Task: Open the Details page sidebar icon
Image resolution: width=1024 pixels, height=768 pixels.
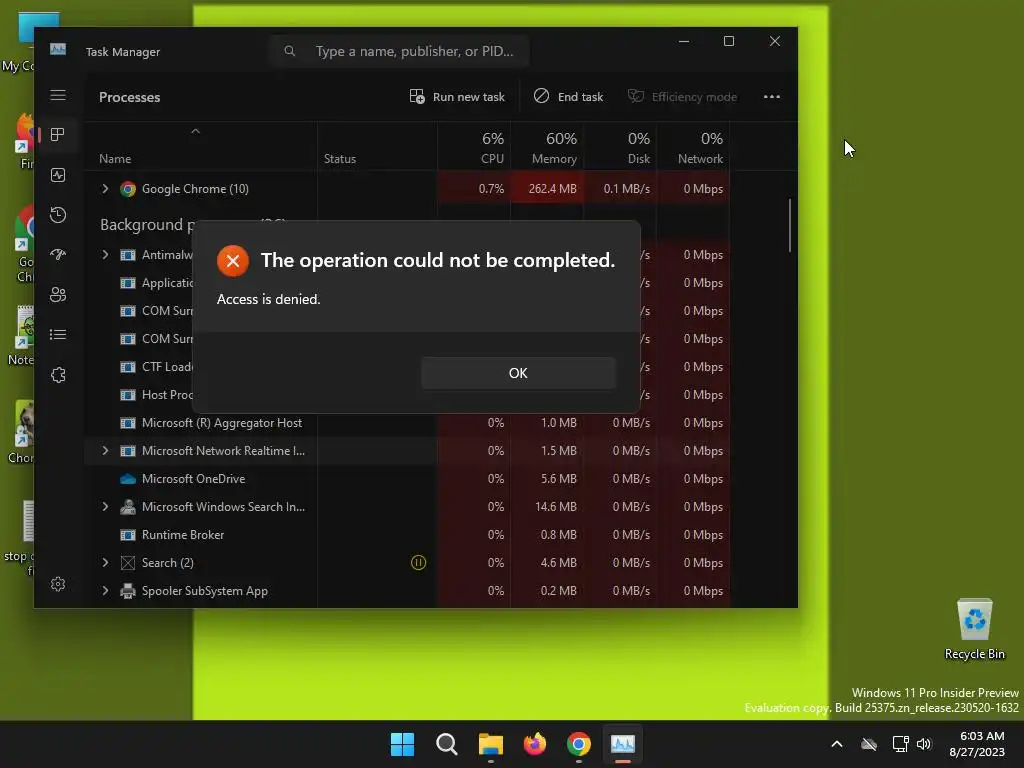Action: 58,334
